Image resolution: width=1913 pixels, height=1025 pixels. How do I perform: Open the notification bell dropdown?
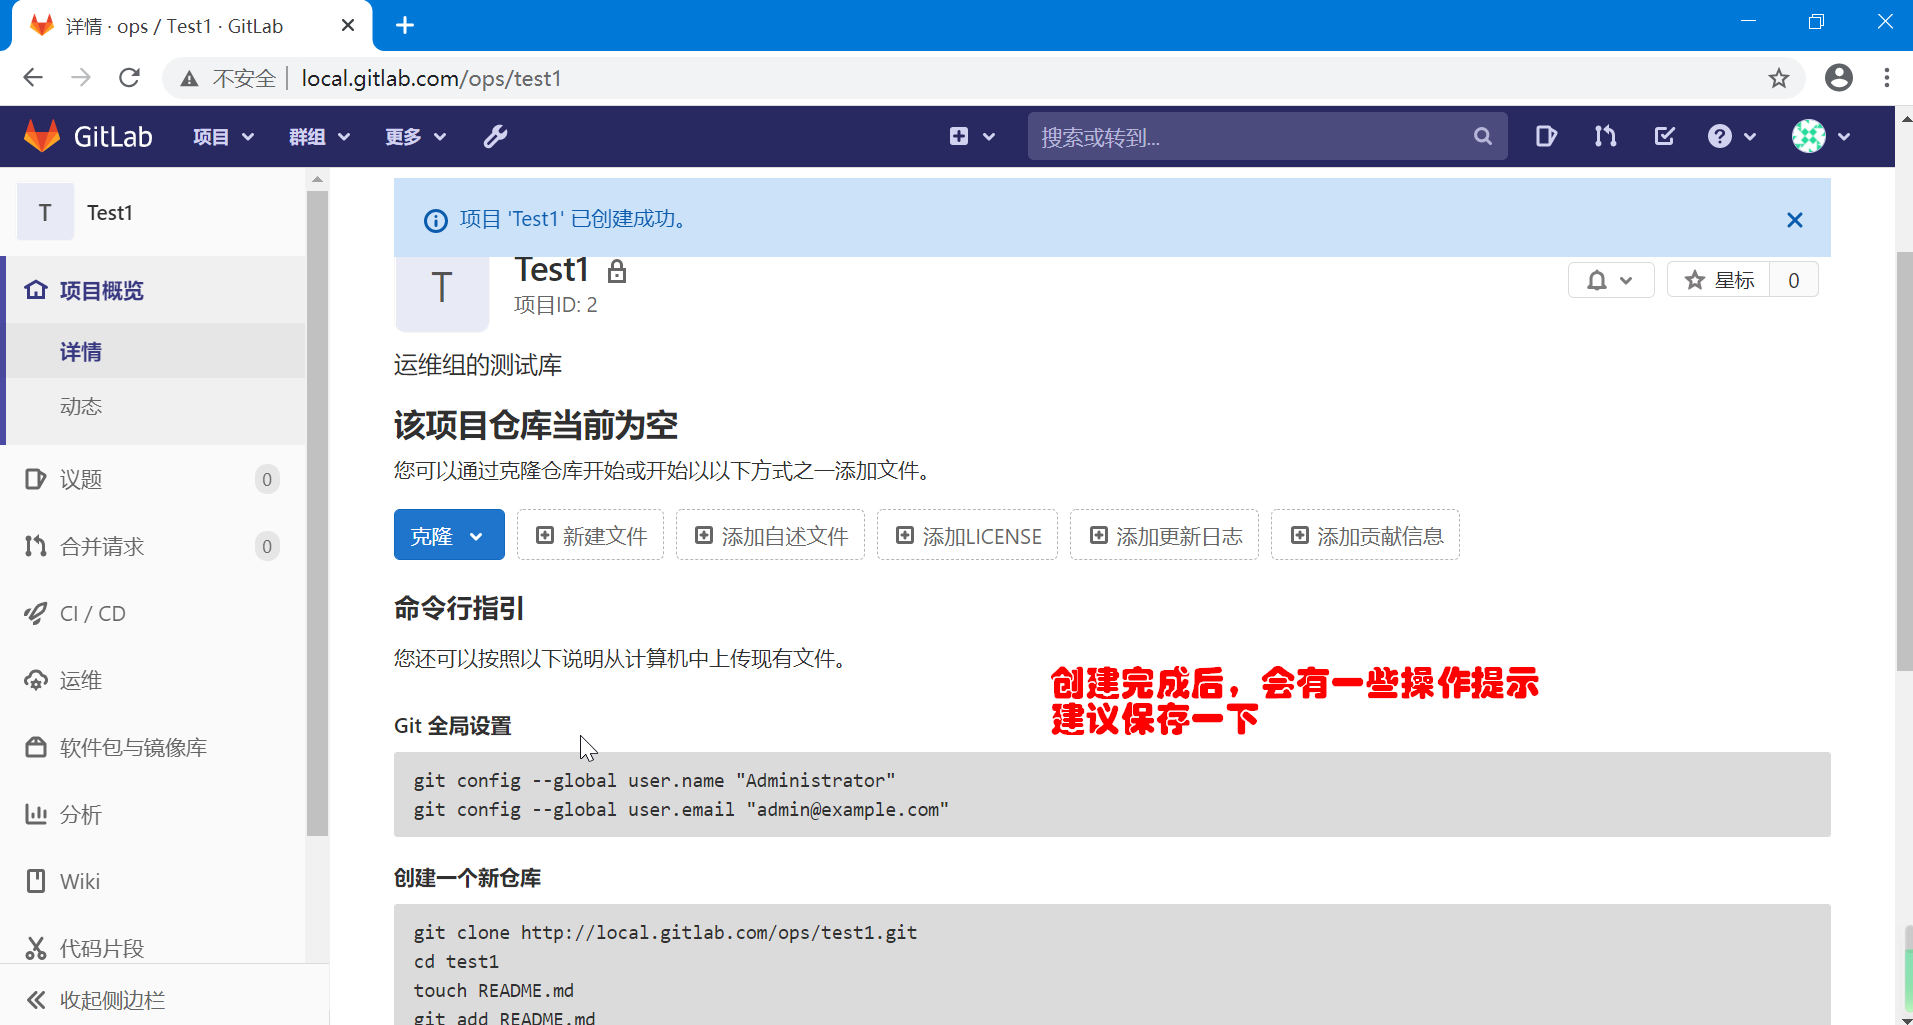tap(1611, 280)
